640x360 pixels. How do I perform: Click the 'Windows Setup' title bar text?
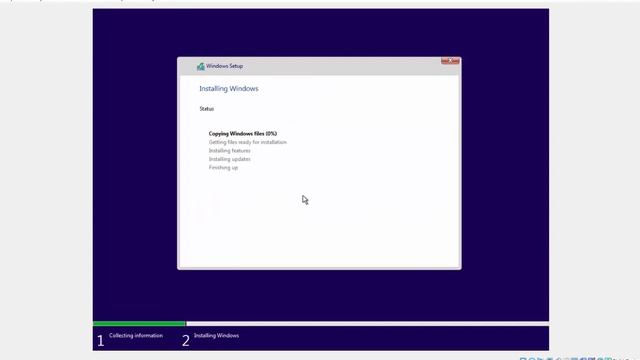tap(224, 66)
